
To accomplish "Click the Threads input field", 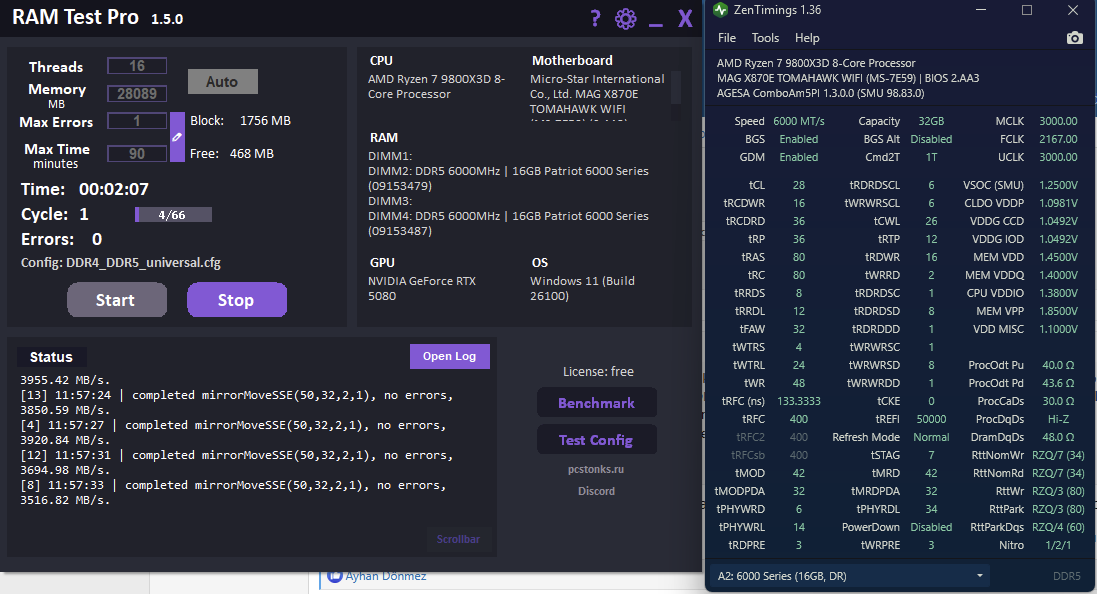I will 137,66.
